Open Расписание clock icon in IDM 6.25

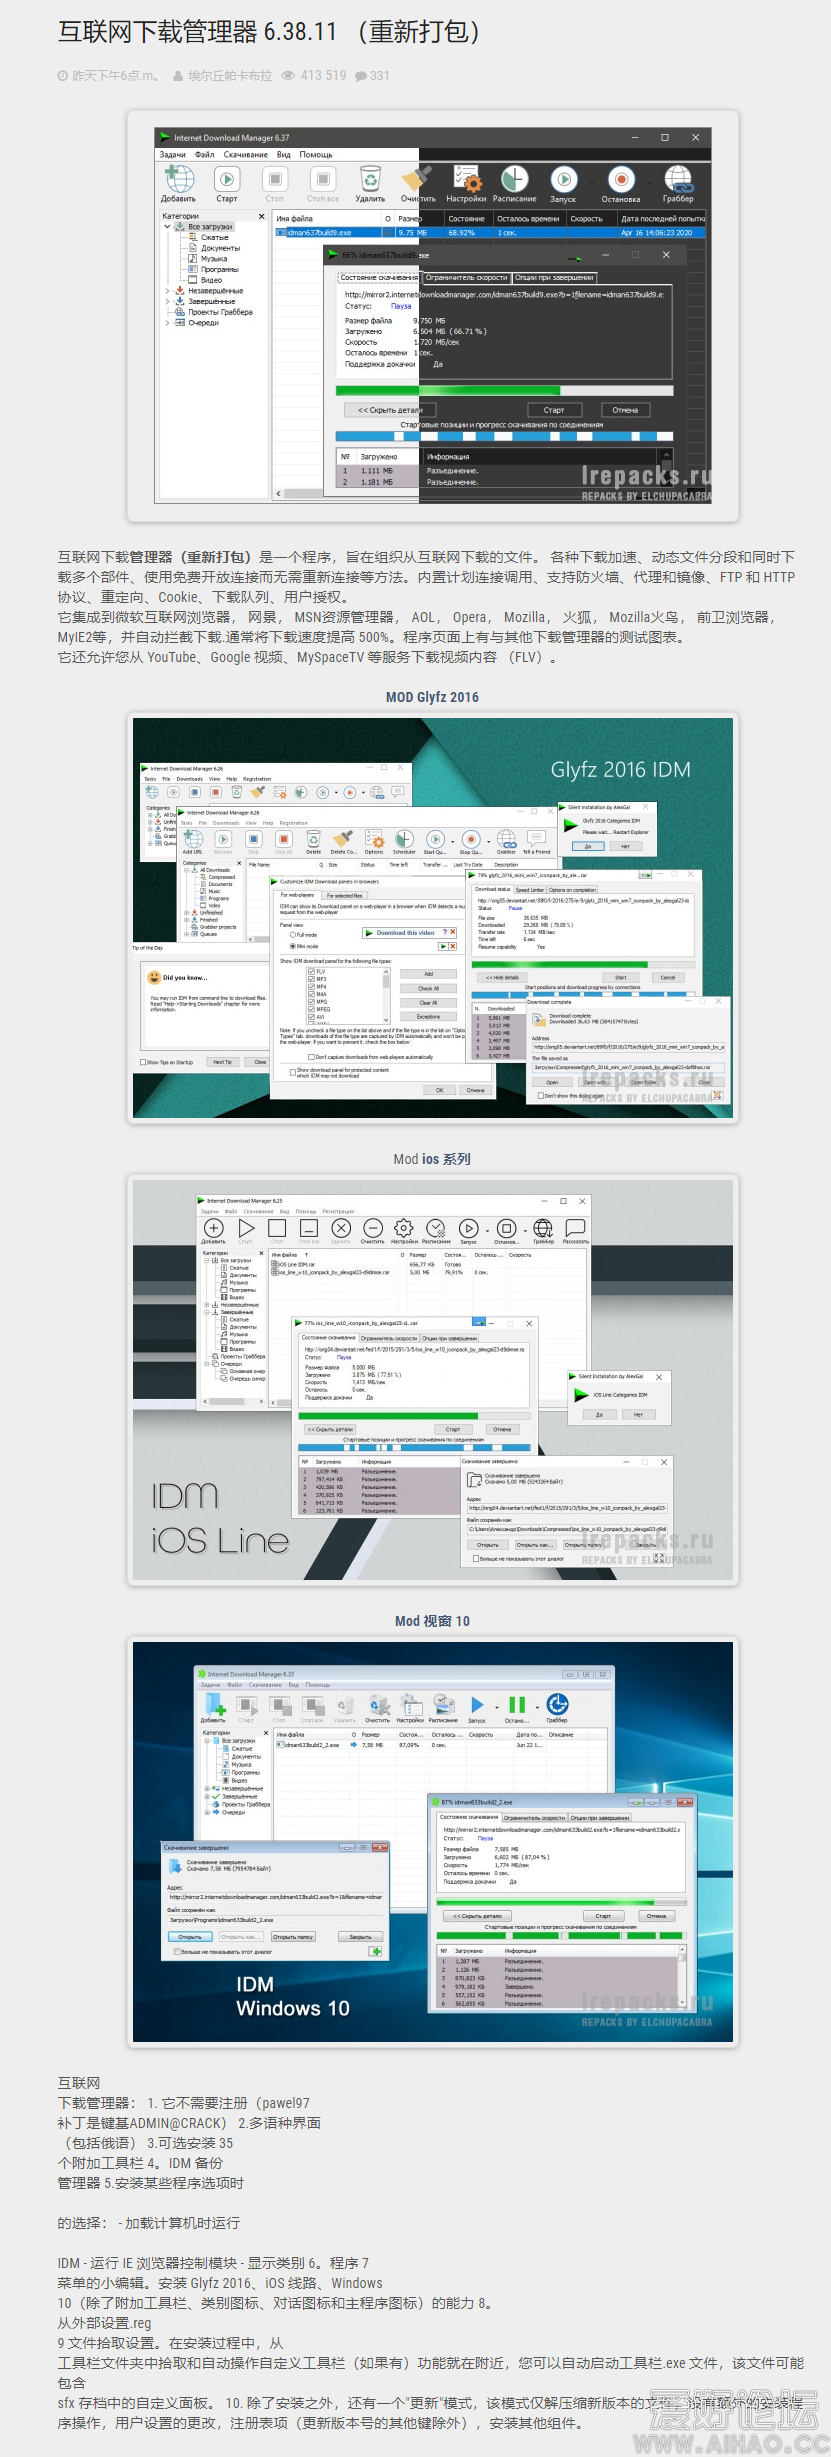436,1228
